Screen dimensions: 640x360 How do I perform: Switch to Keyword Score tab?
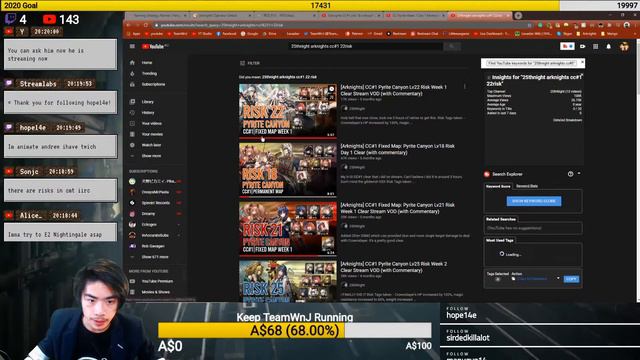click(x=498, y=186)
